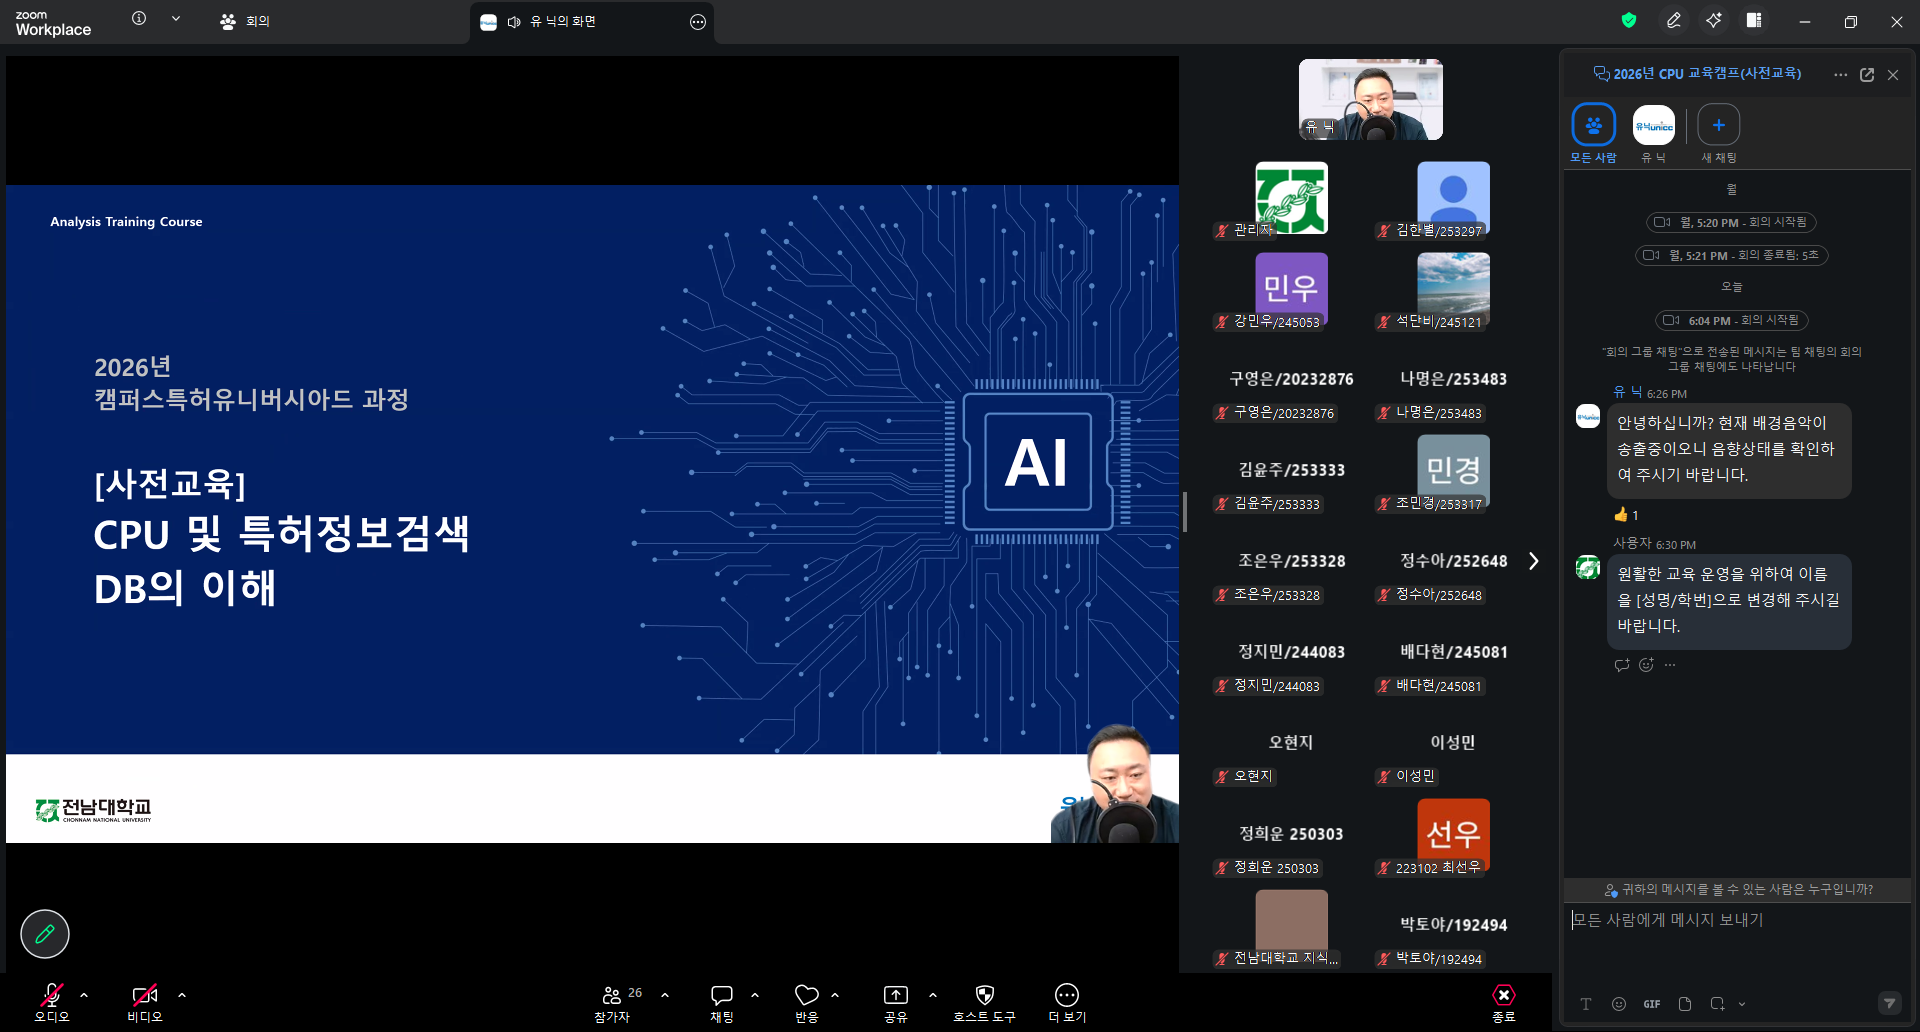Expand the participants options arrow

pyautogui.click(x=665, y=995)
